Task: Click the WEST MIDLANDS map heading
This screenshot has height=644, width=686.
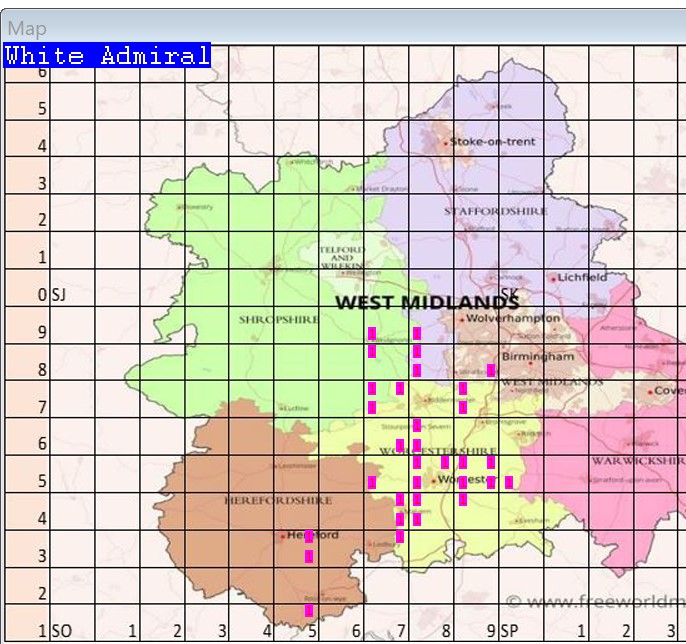Action: [426, 301]
